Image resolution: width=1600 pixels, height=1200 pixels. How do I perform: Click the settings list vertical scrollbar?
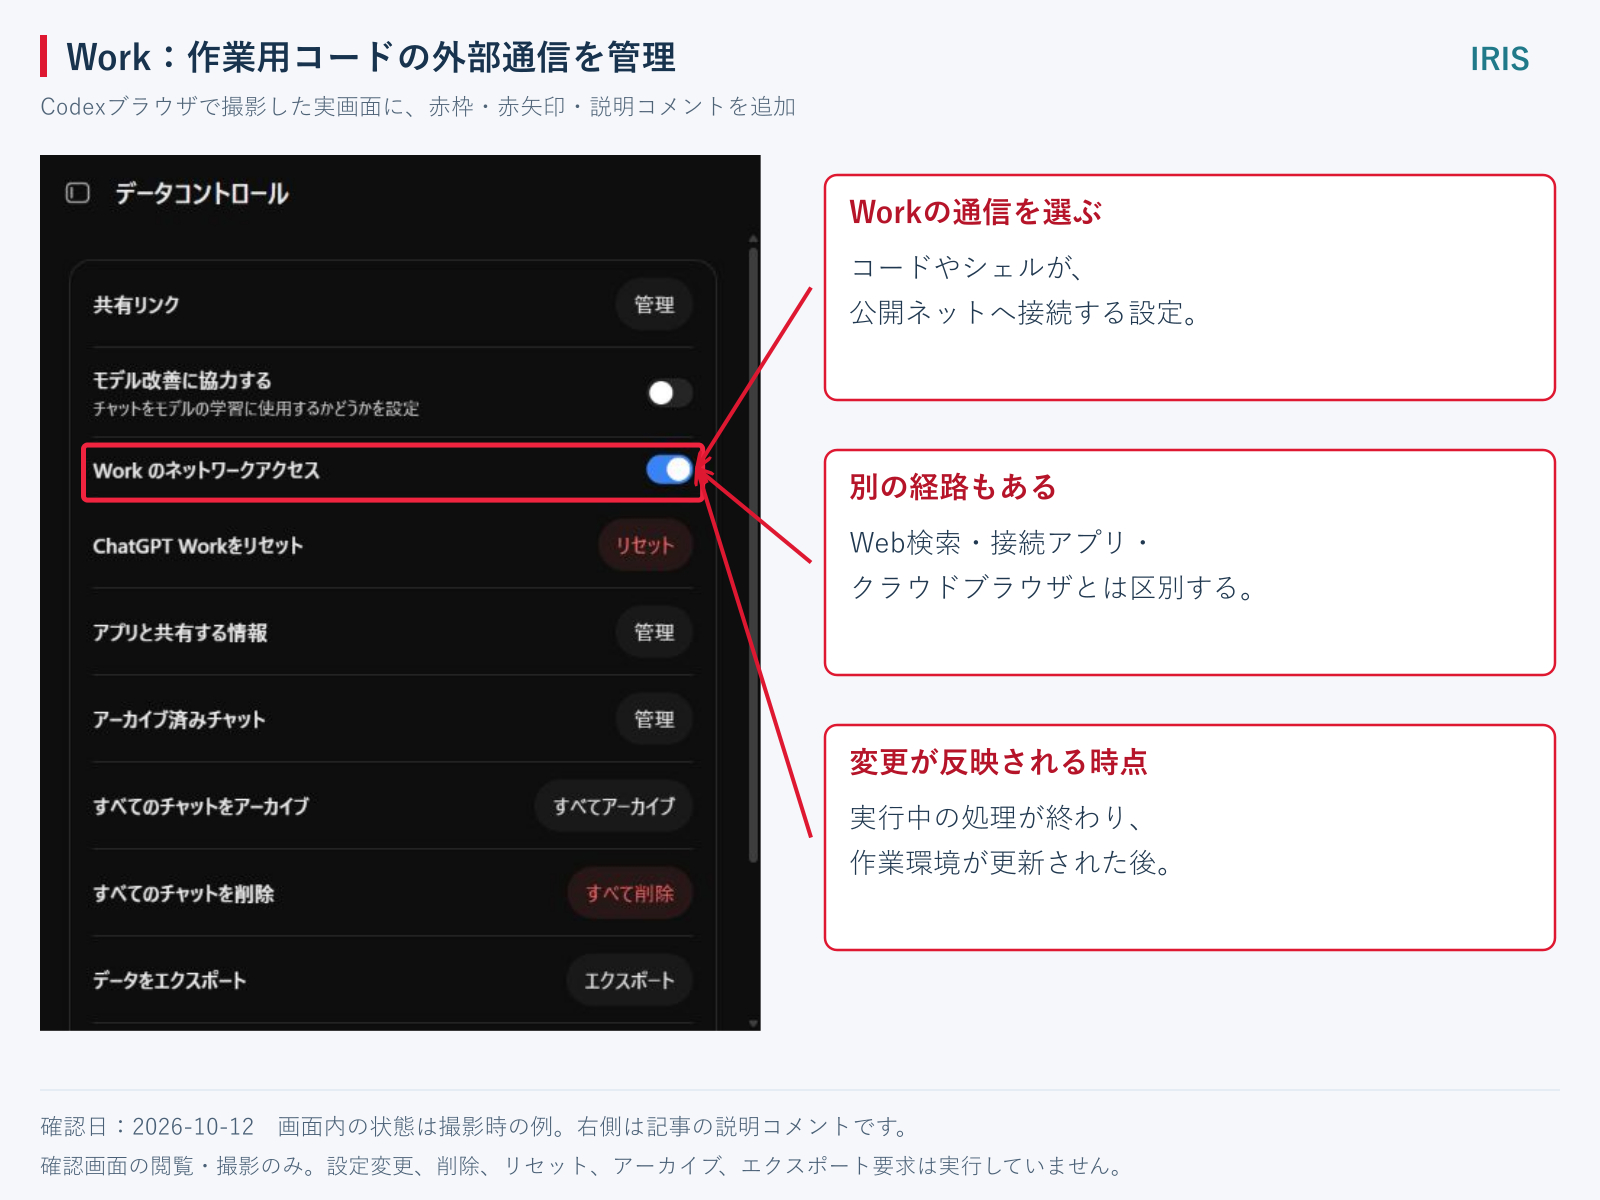pos(753,555)
